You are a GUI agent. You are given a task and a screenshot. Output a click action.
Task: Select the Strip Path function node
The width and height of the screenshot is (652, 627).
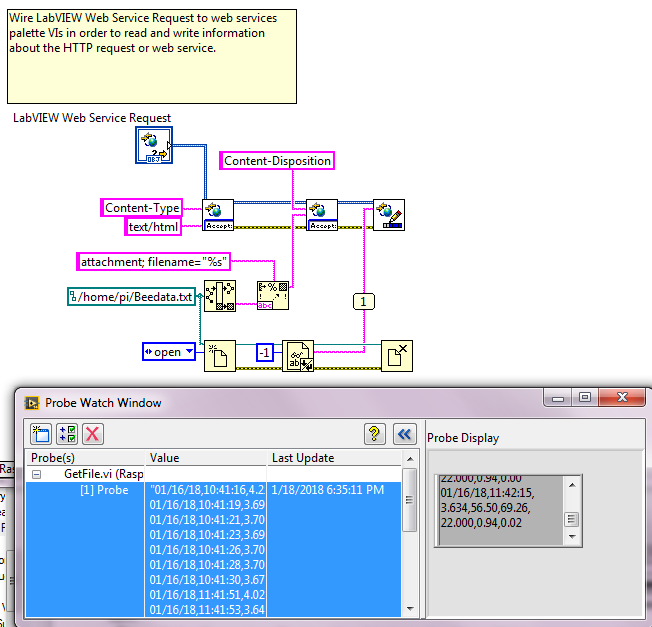(x=220, y=296)
